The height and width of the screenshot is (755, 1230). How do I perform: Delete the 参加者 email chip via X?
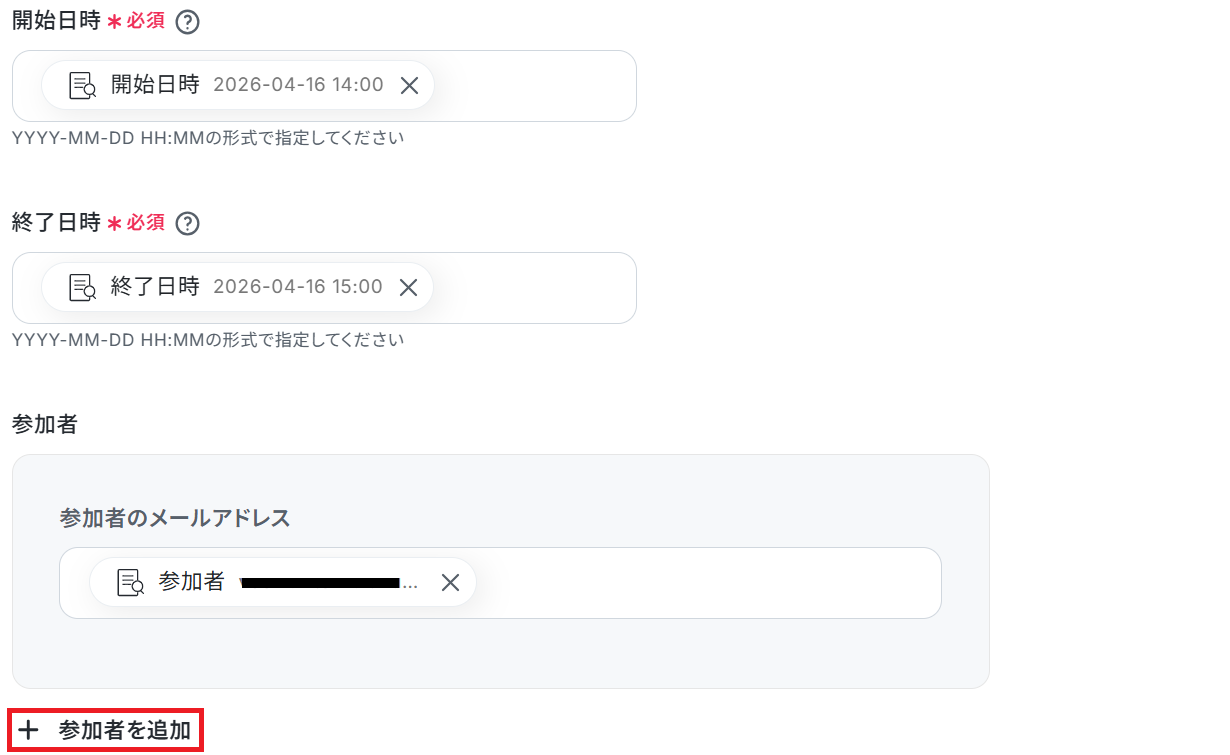click(x=450, y=583)
